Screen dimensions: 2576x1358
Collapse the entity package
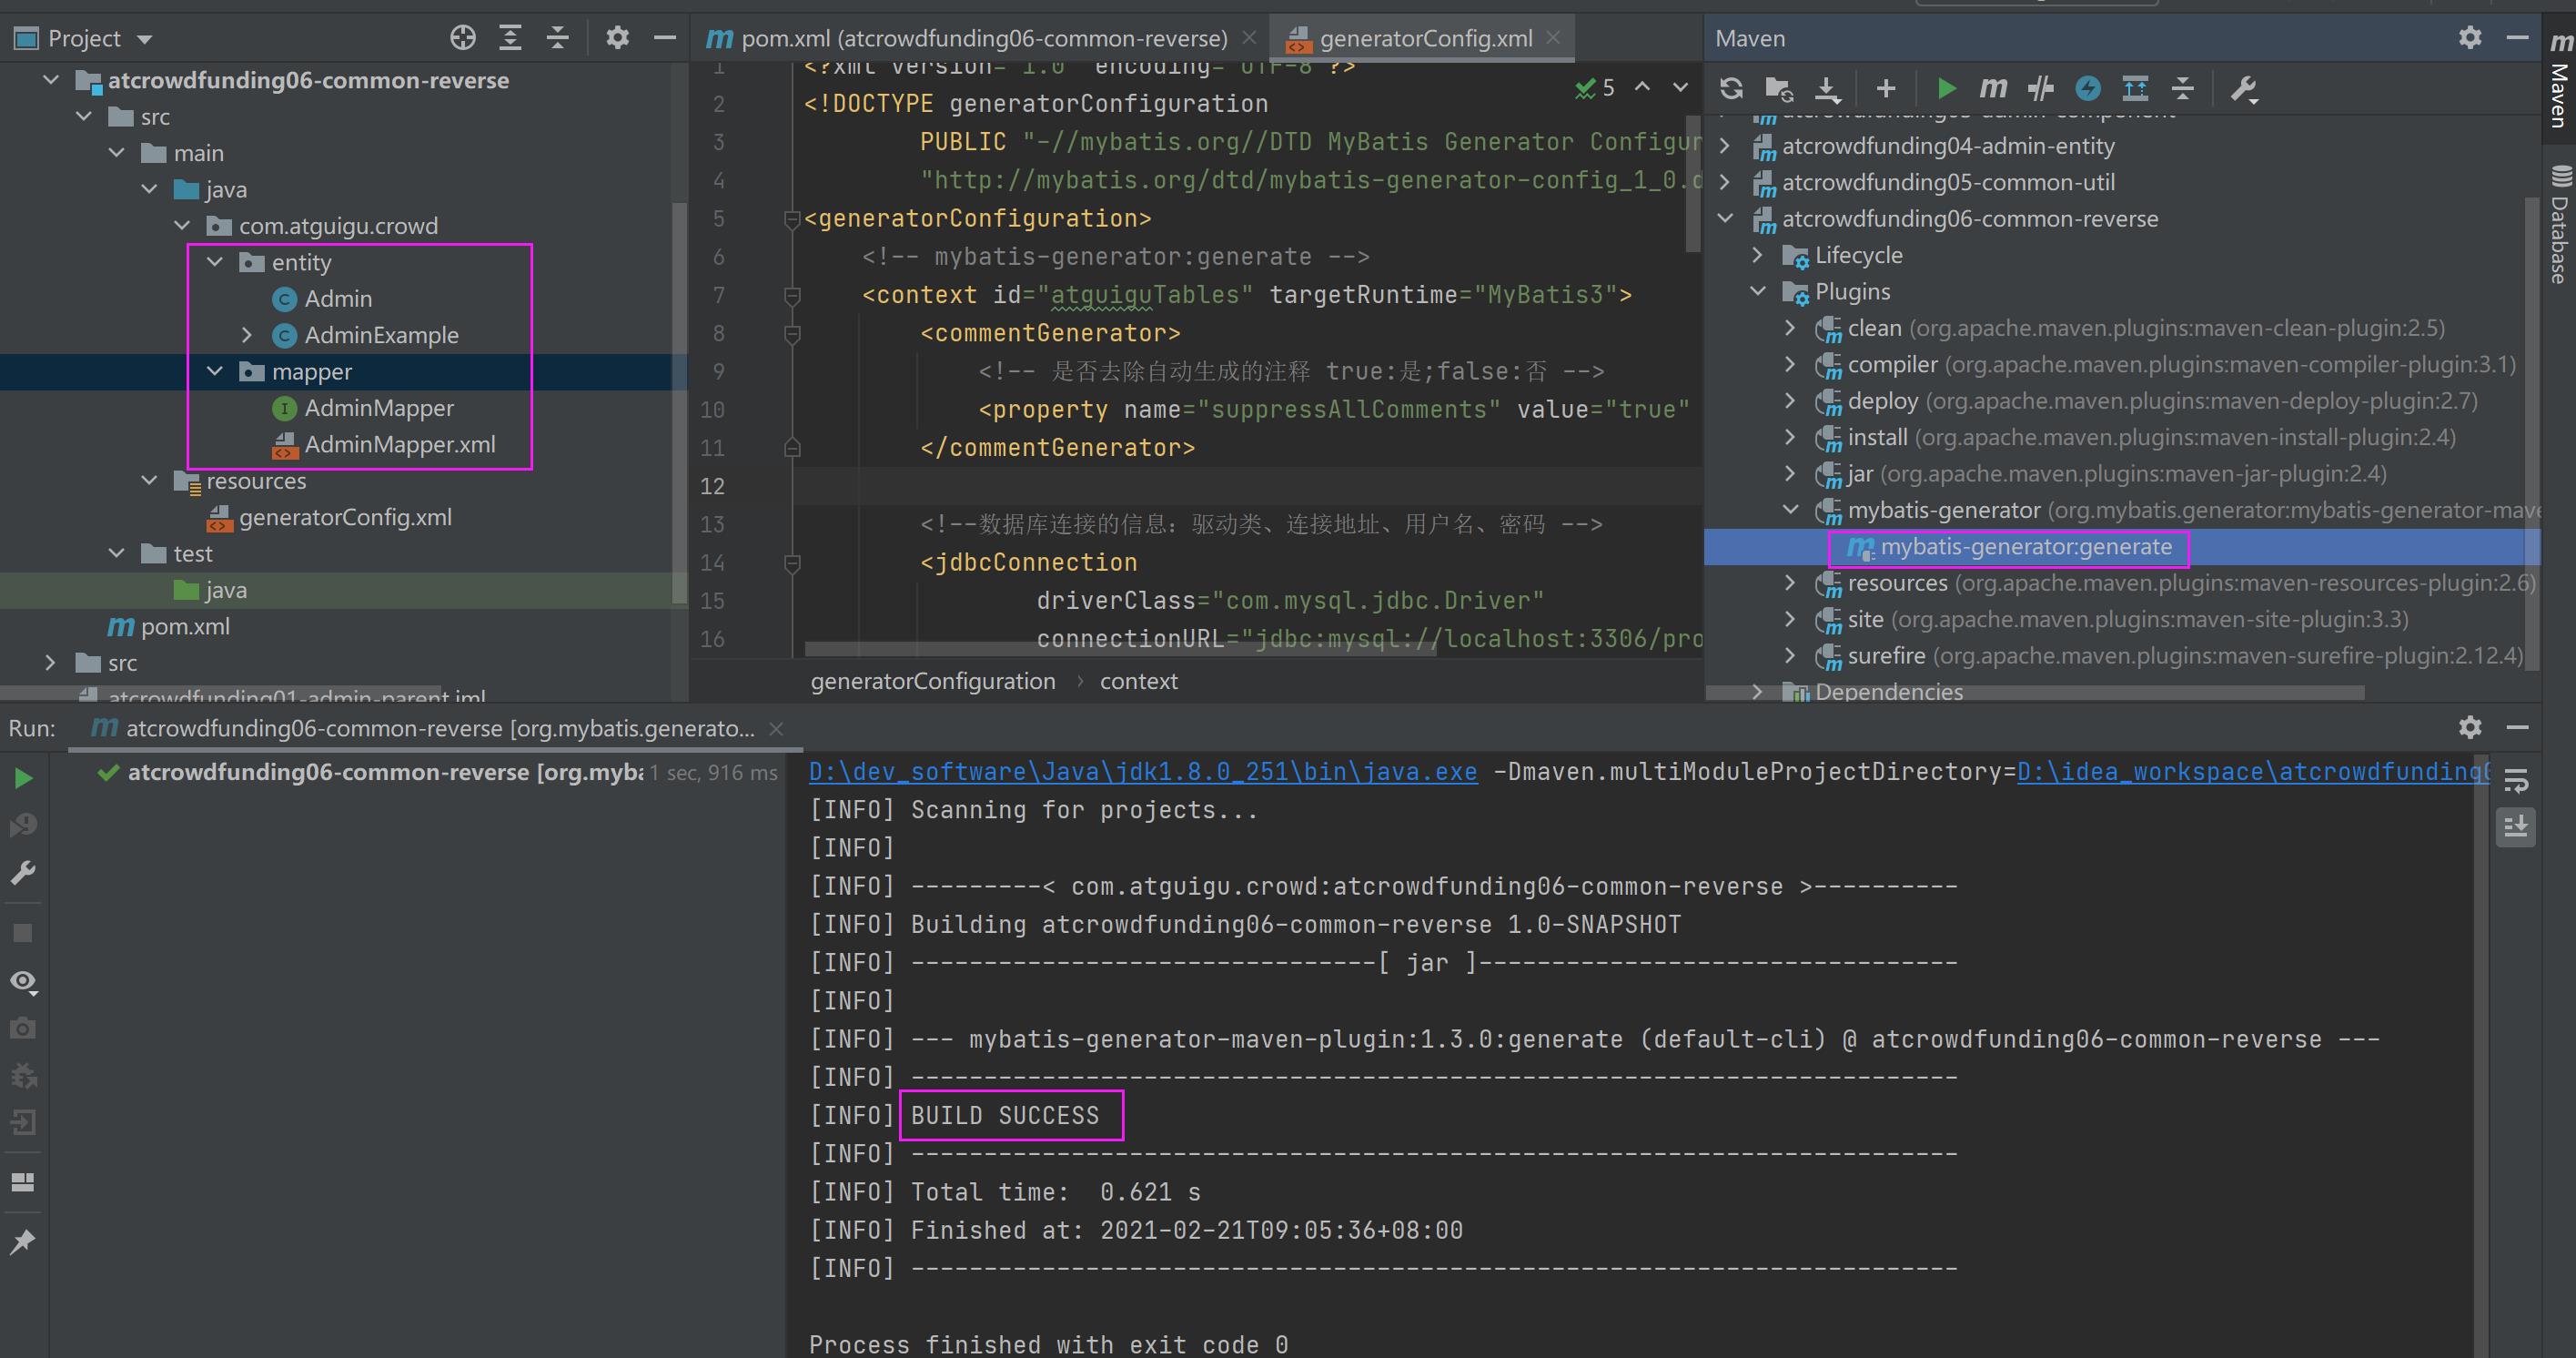215,262
